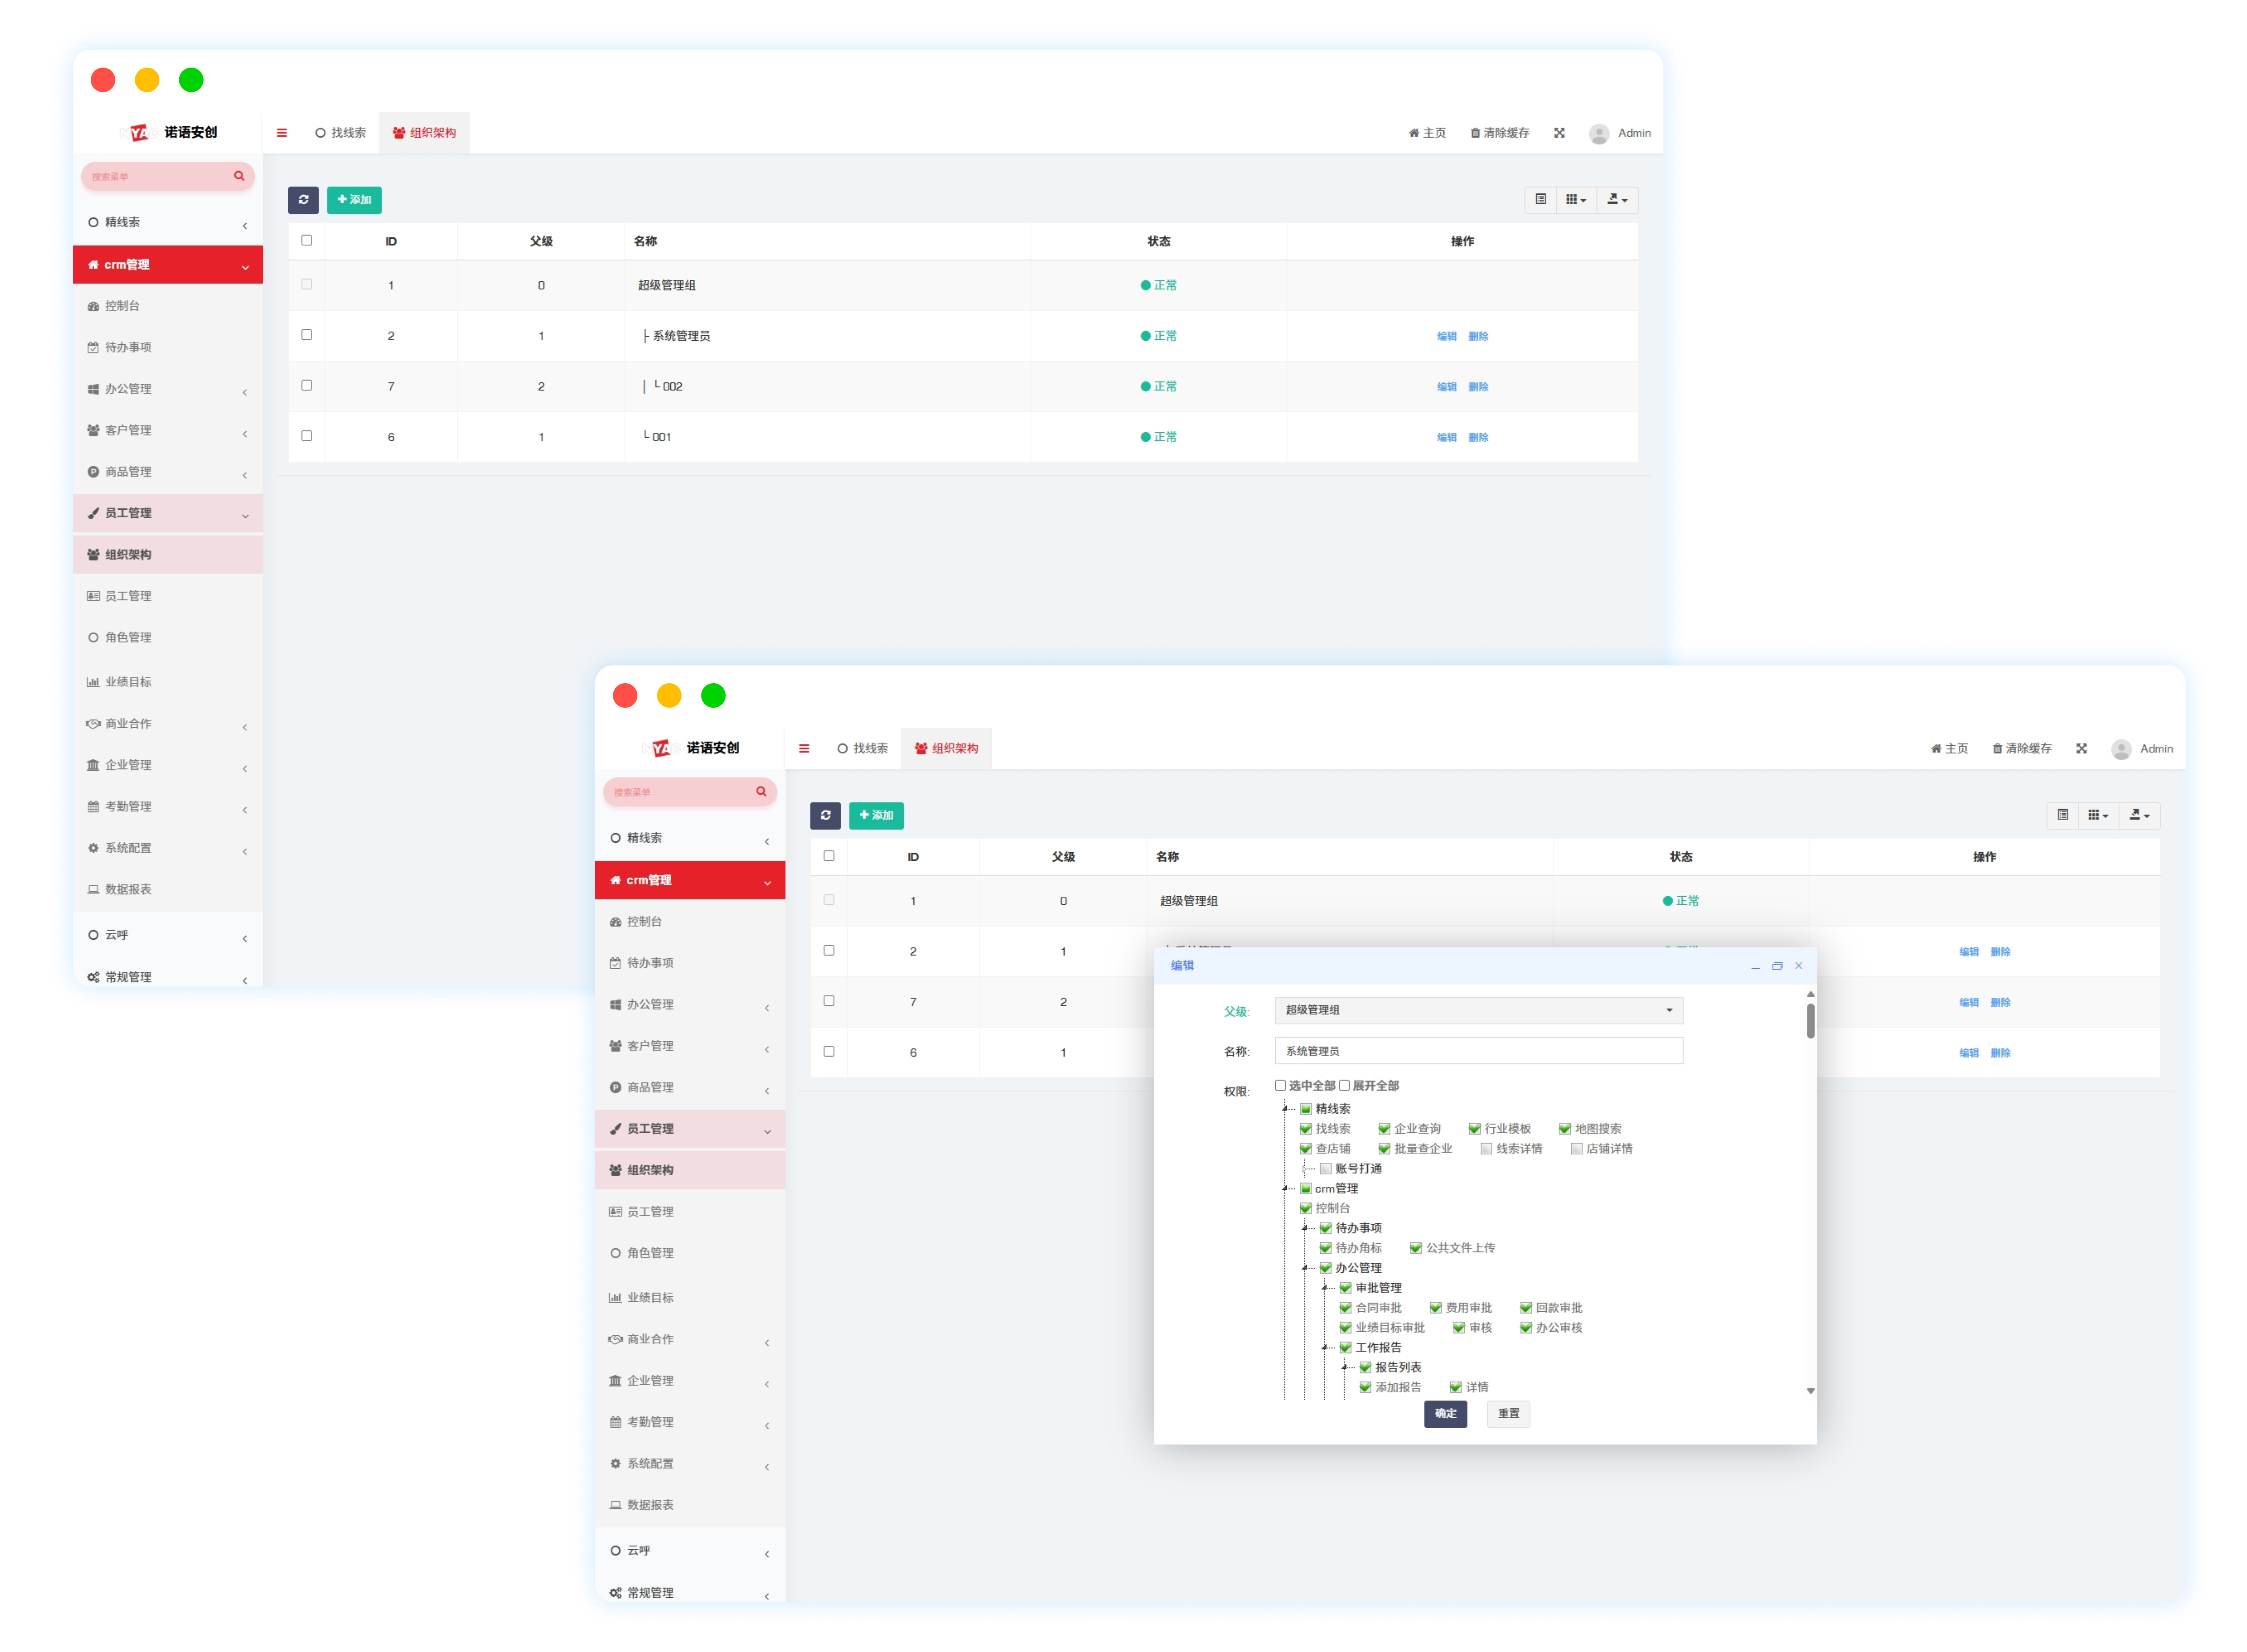Click 编辑 link for row 002 in upper table
Screen dimensions: 2247x1652
[x=1446, y=387]
